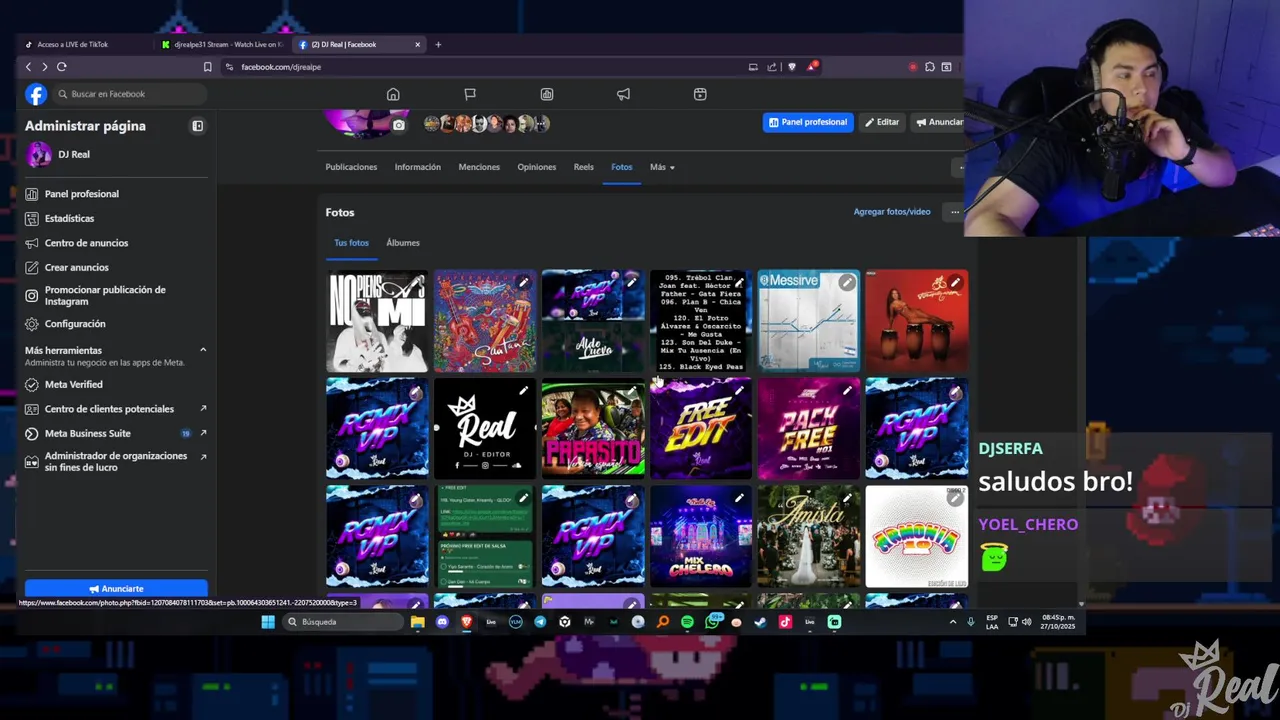Open Promocionar publicación de Instagram
This screenshot has width=1280, height=720.
[x=116, y=296]
